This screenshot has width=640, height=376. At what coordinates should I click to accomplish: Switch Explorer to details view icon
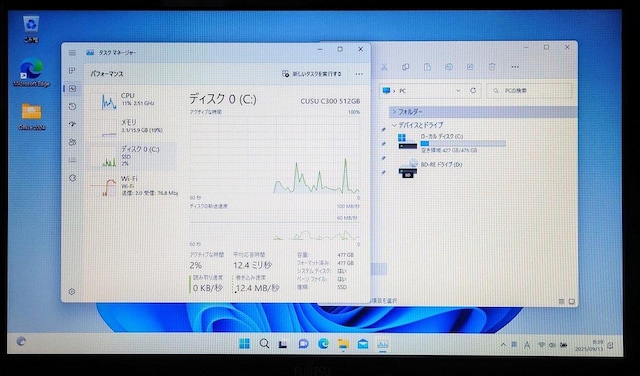(562, 302)
